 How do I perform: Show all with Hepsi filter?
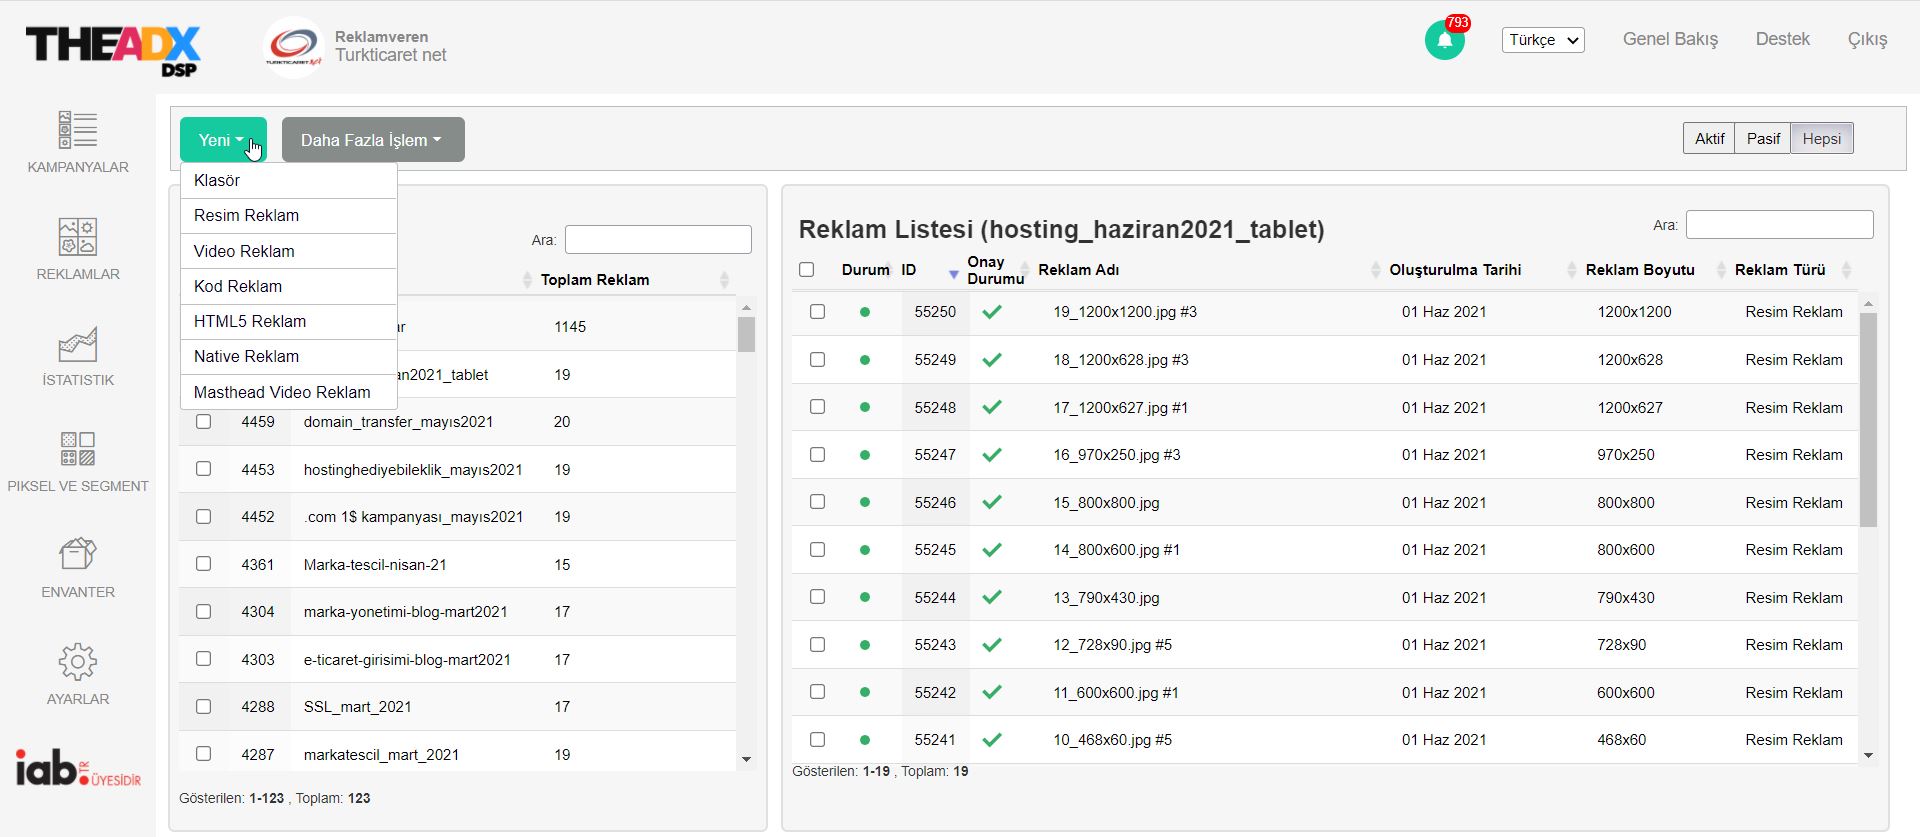click(x=1822, y=139)
